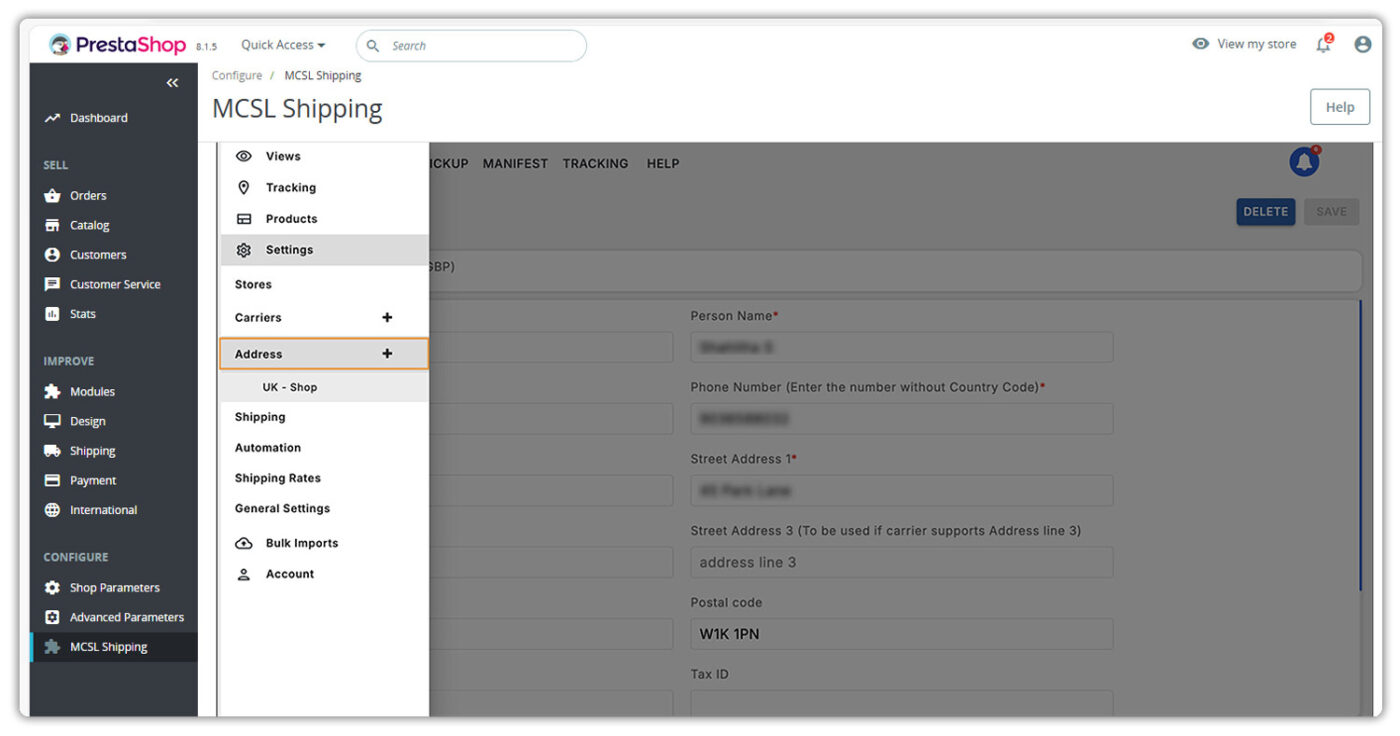
Task: Switch to the MANIFEST tab
Action: pos(515,164)
